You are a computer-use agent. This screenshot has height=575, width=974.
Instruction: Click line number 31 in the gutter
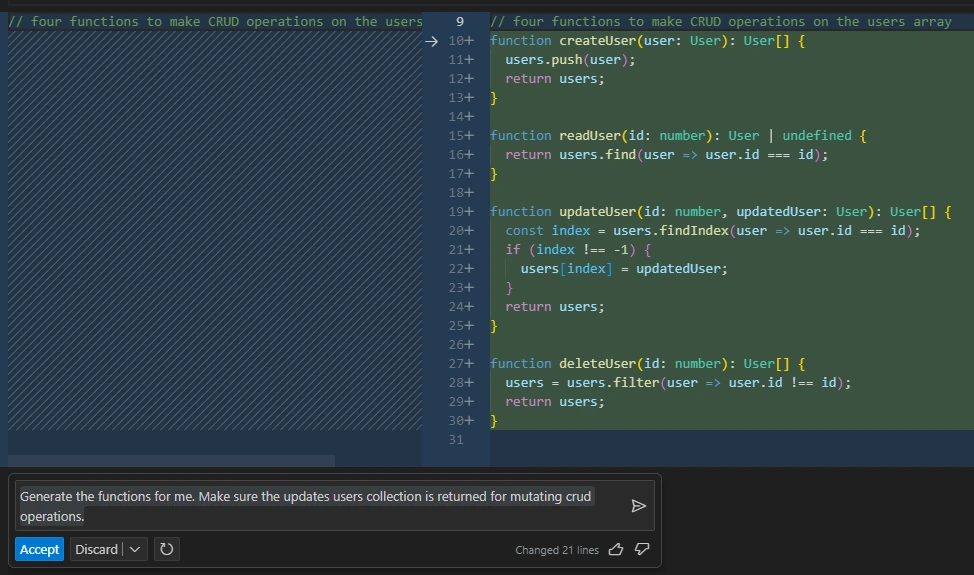click(x=457, y=440)
